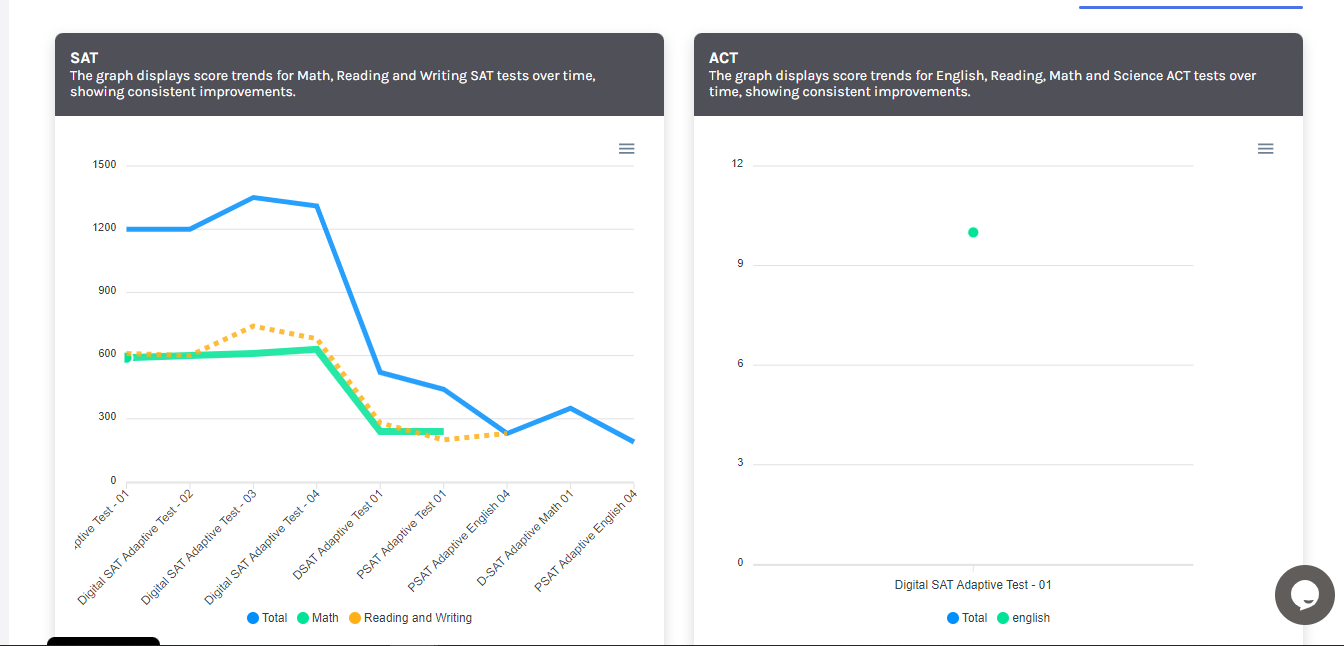
Task: Click the green Math legend marker
Action: 304,618
